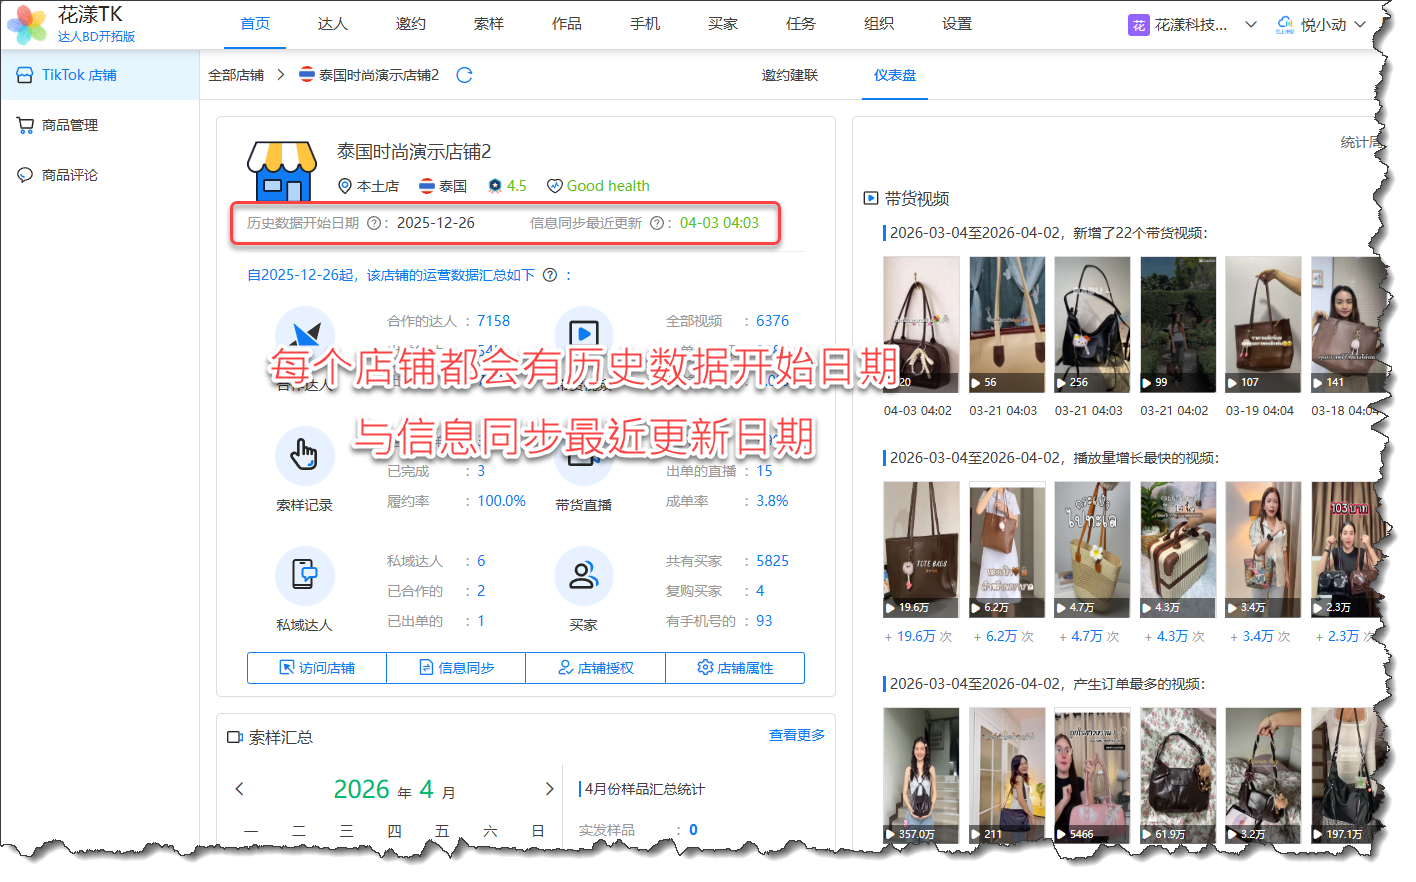Click help icon beside 信息同步最近更新
Viewport: 1416px width, 882px height.
pyautogui.click(x=657, y=223)
